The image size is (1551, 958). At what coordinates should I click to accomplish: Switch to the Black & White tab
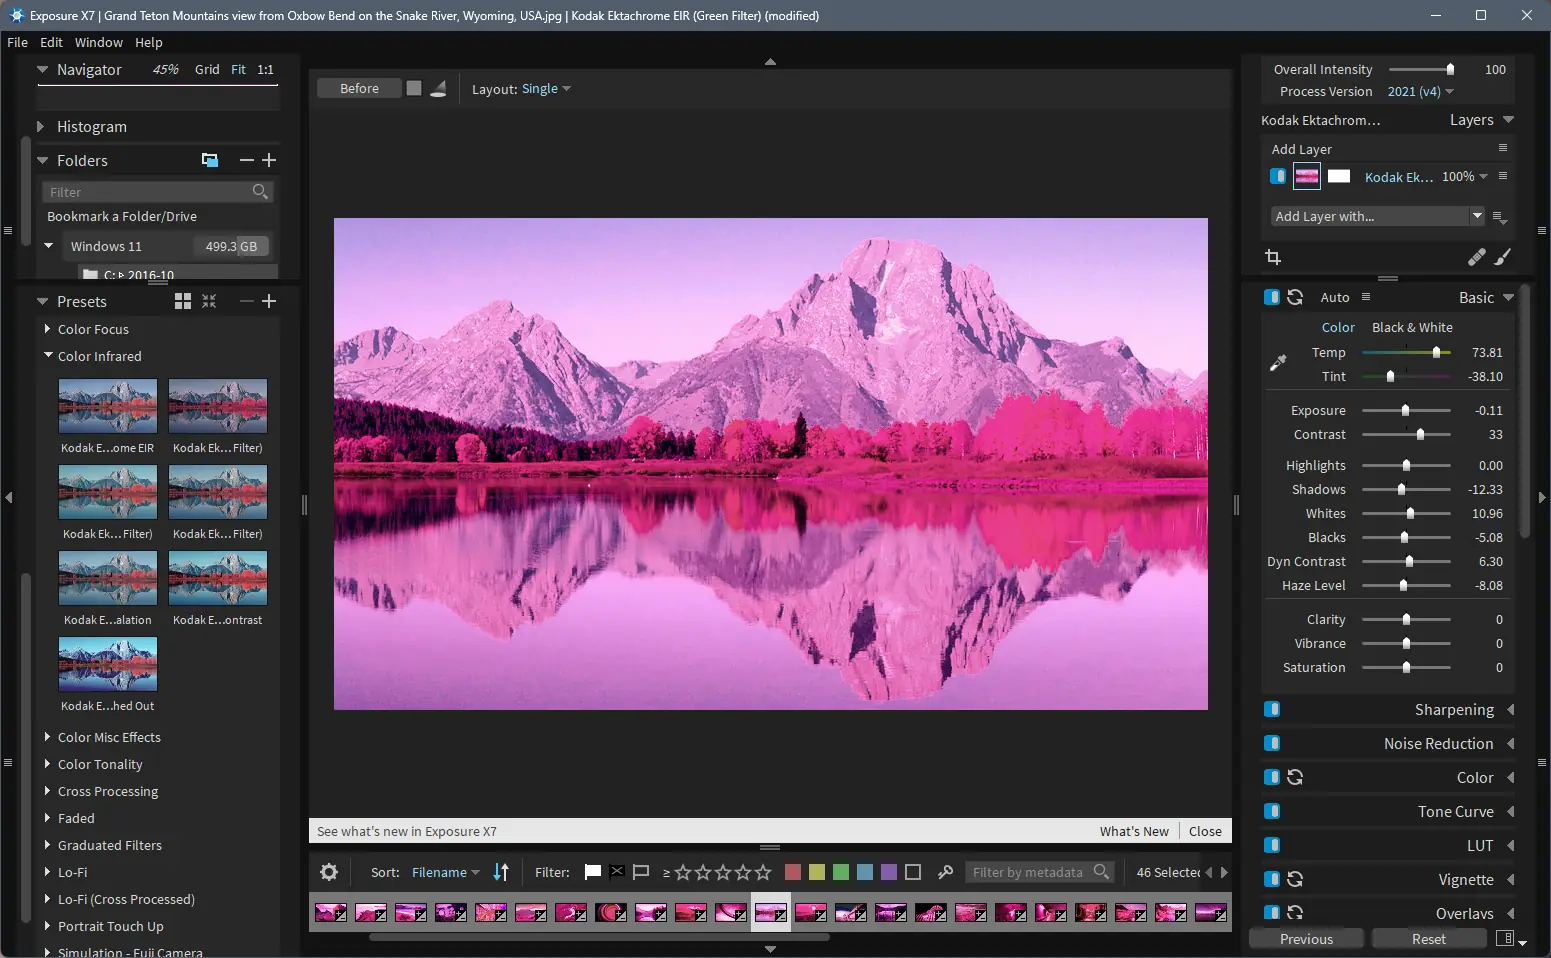[1412, 327]
